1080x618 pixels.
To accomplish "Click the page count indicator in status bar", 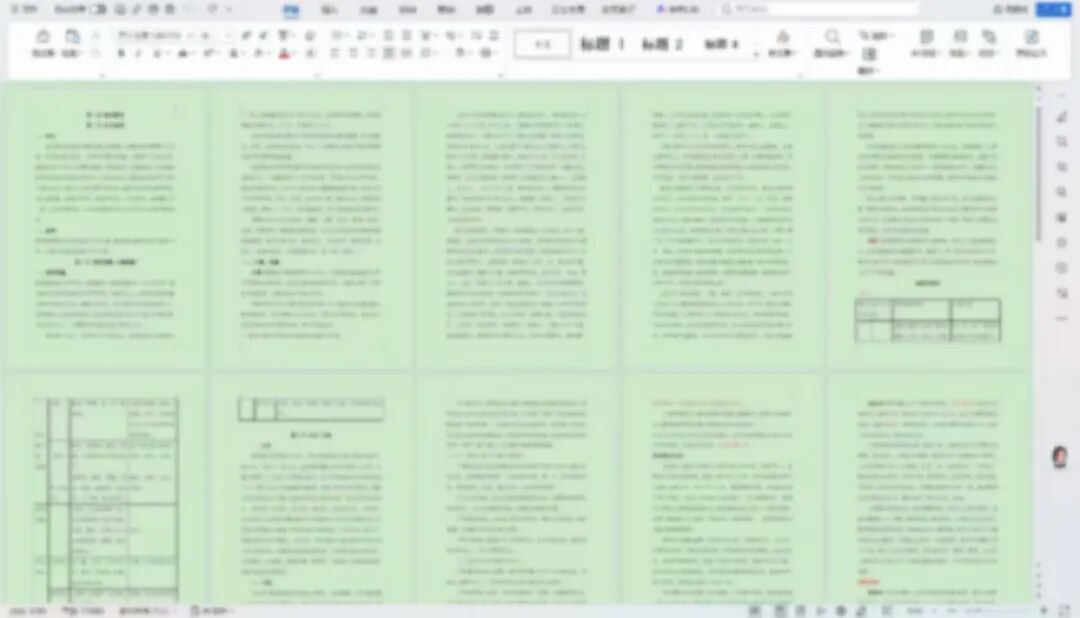I will coord(28,610).
